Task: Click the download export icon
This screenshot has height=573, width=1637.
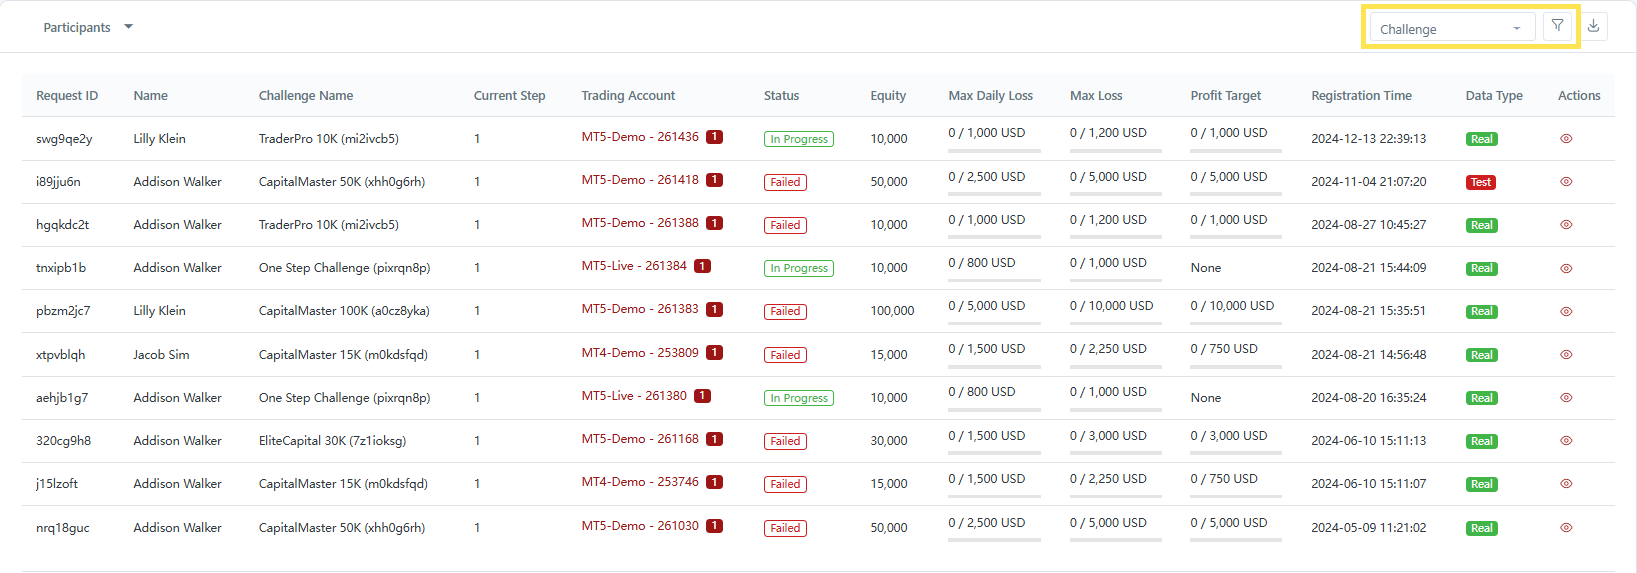Action: [1594, 27]
